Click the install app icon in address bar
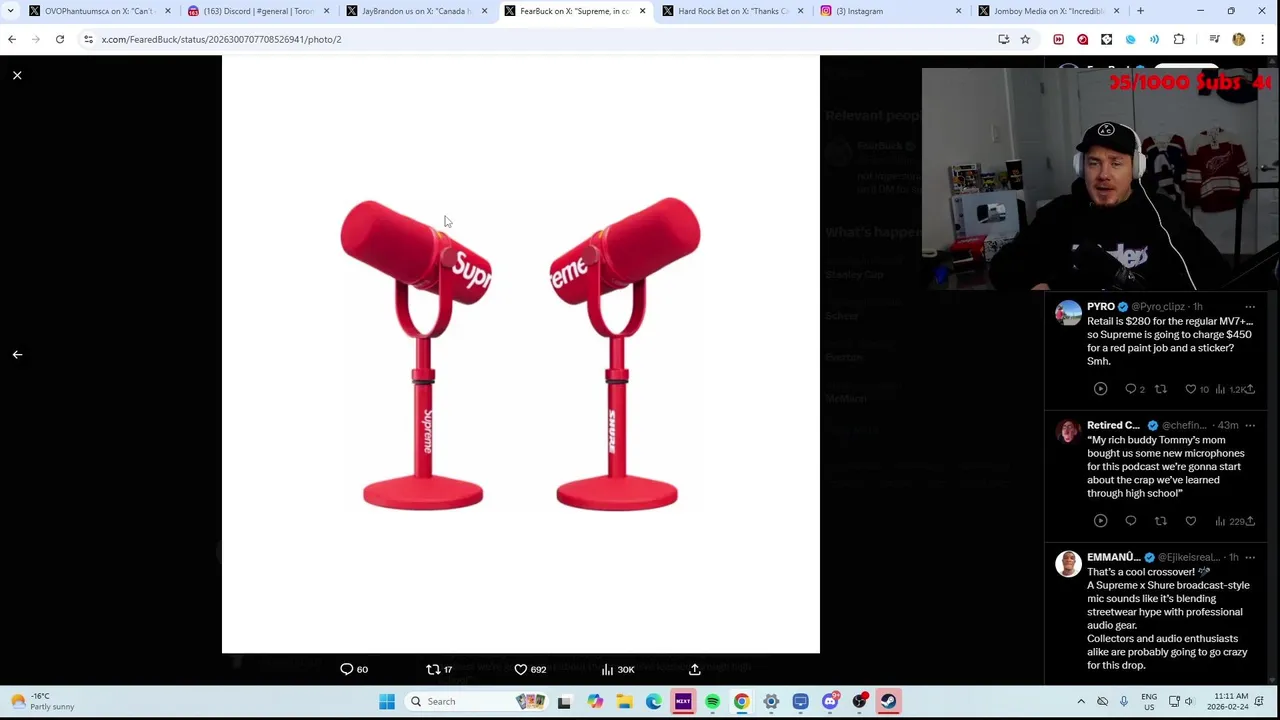 [1003, 39]
